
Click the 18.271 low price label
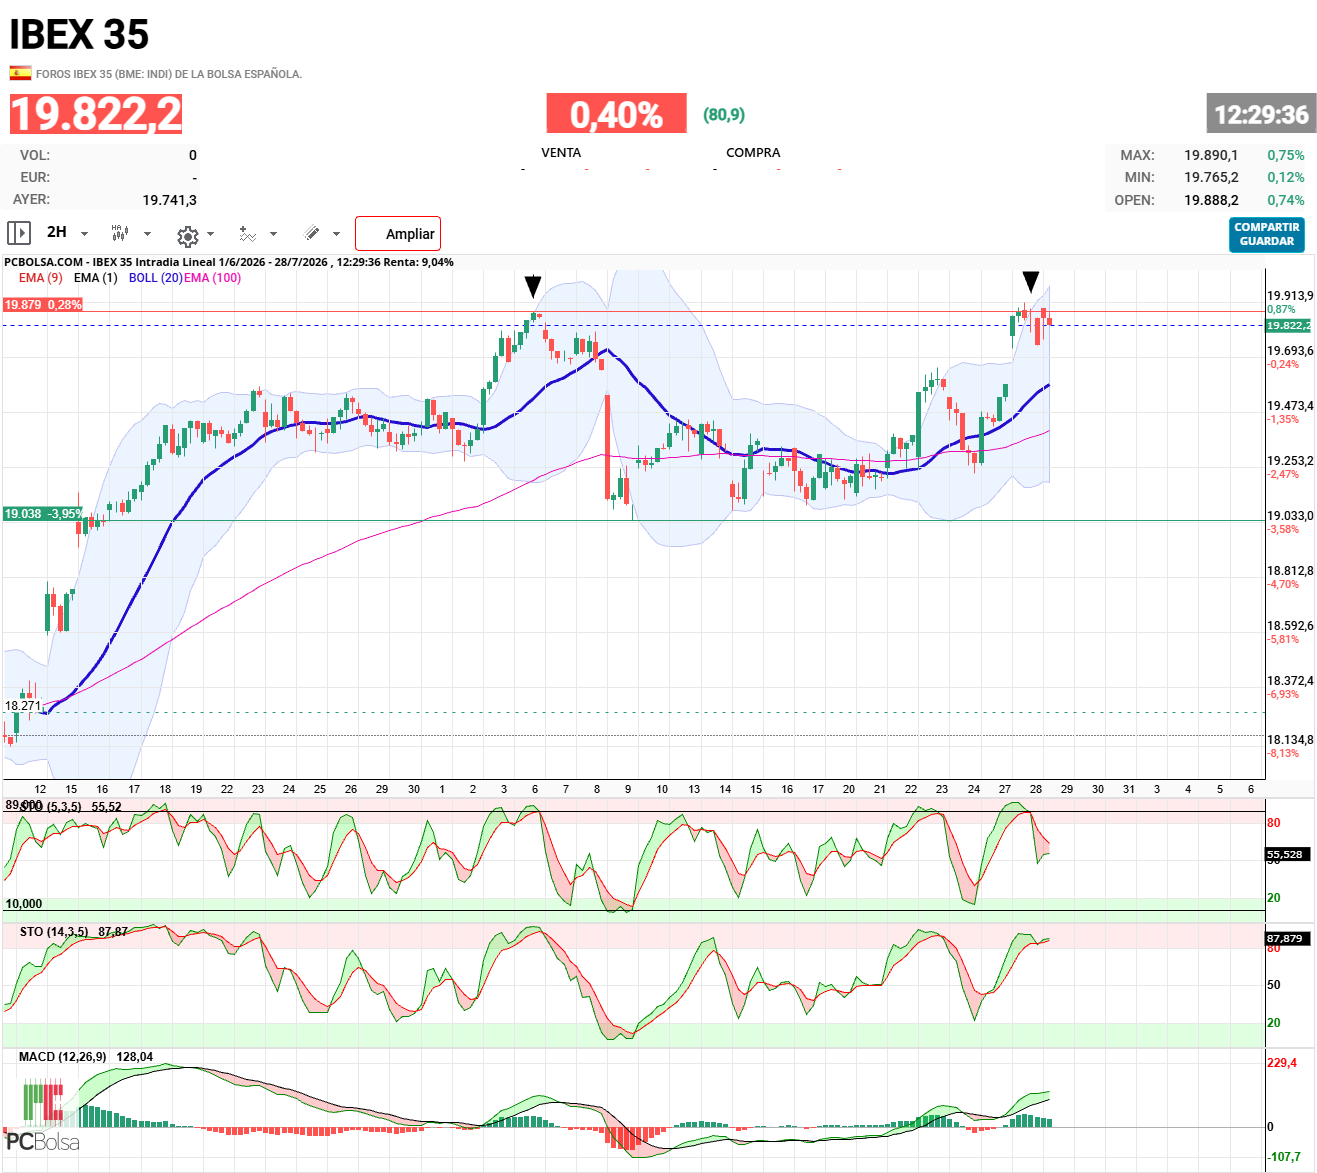[x=23, y=706]
